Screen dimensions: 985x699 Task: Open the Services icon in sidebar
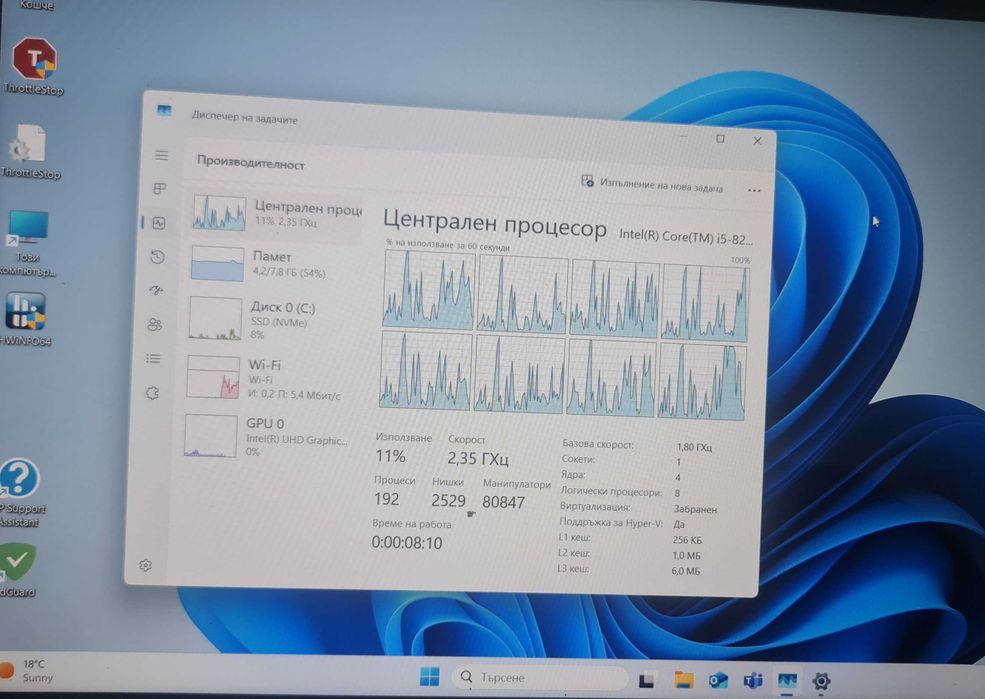tap(152, 393)
